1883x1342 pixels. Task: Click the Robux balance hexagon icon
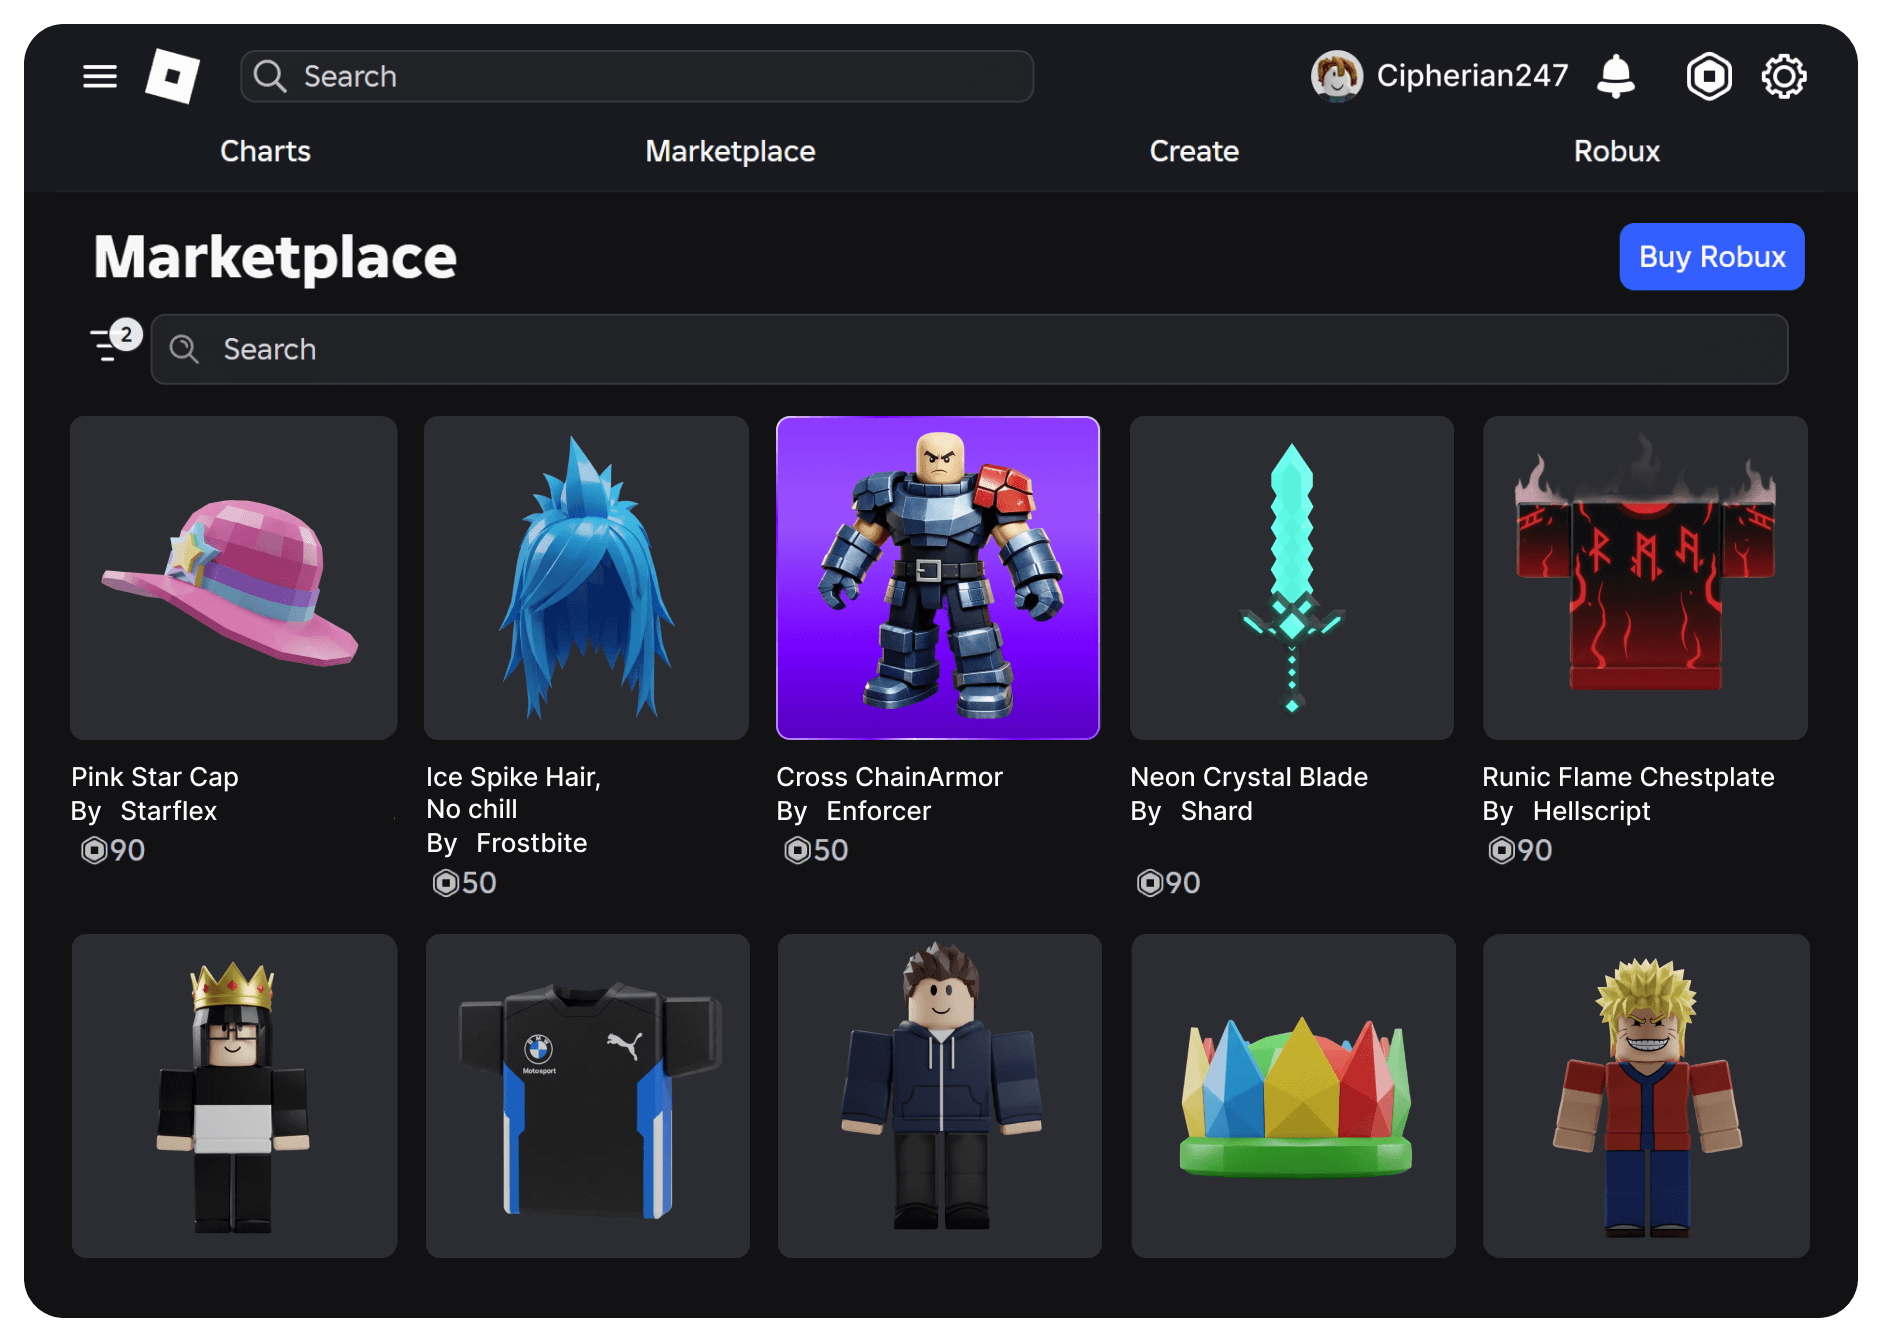pos(1708,76)
